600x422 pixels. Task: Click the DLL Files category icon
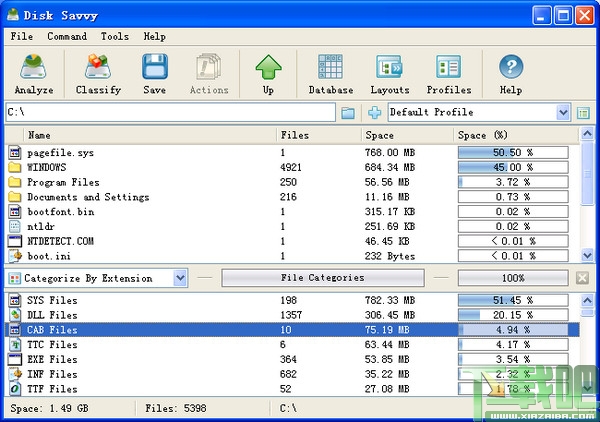(15, 315)
